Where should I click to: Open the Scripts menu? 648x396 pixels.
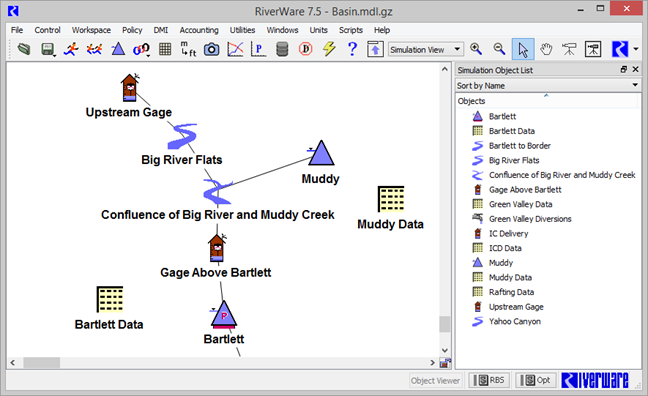pyautogui.click(x=350, y=30)
